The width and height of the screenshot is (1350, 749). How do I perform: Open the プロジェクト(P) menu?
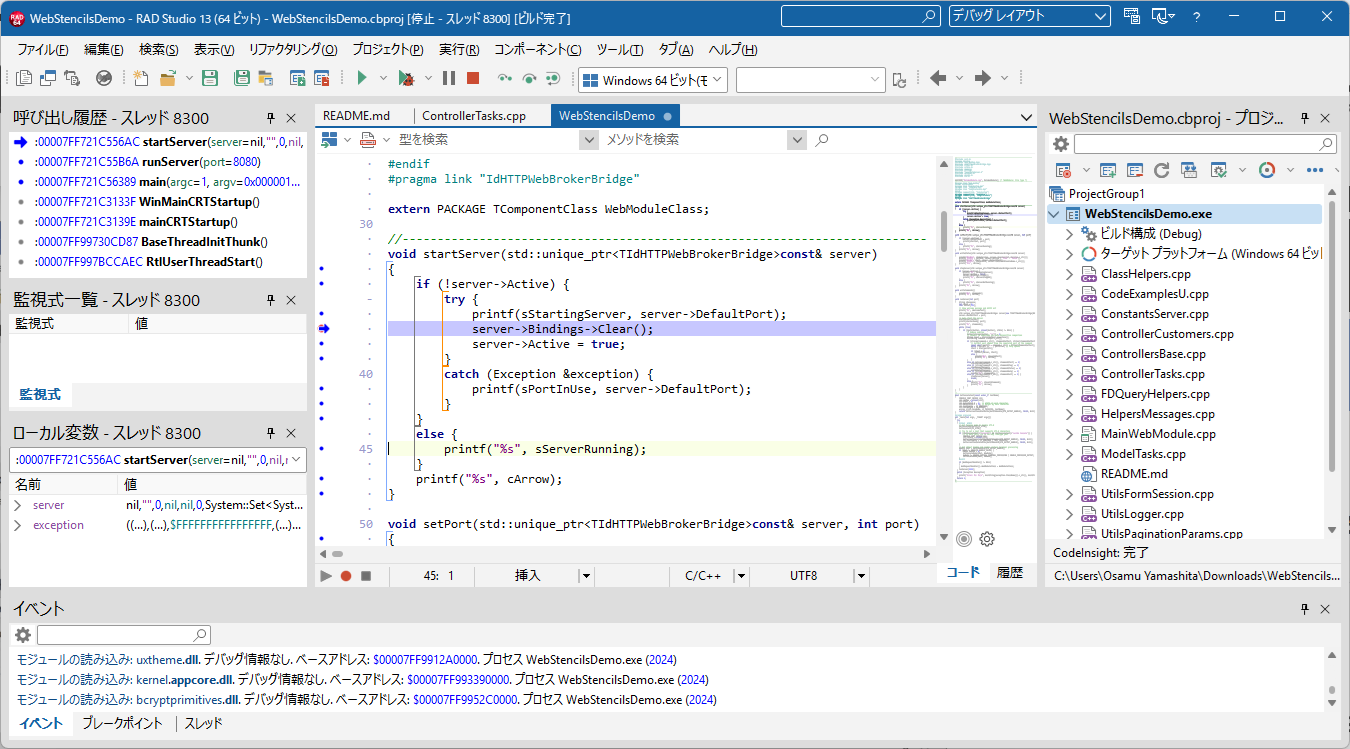pos(388,50)
